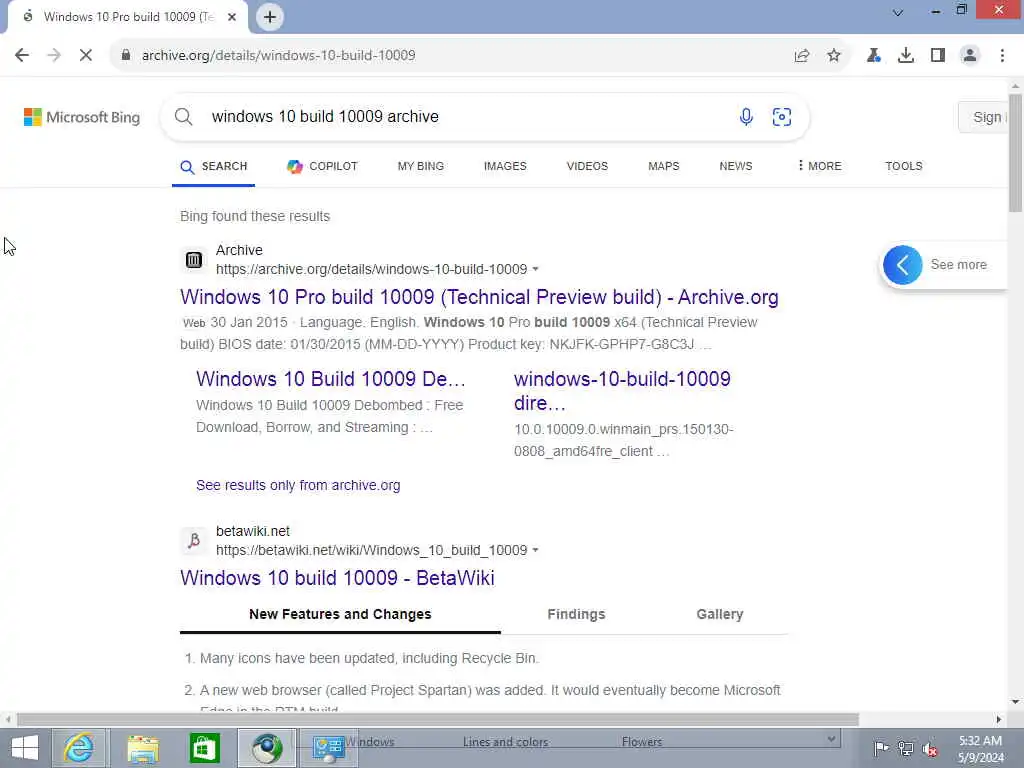Close the Windows 10 Pro build tab
Viewport: 1024px width, 768px height.
[232, 17]
